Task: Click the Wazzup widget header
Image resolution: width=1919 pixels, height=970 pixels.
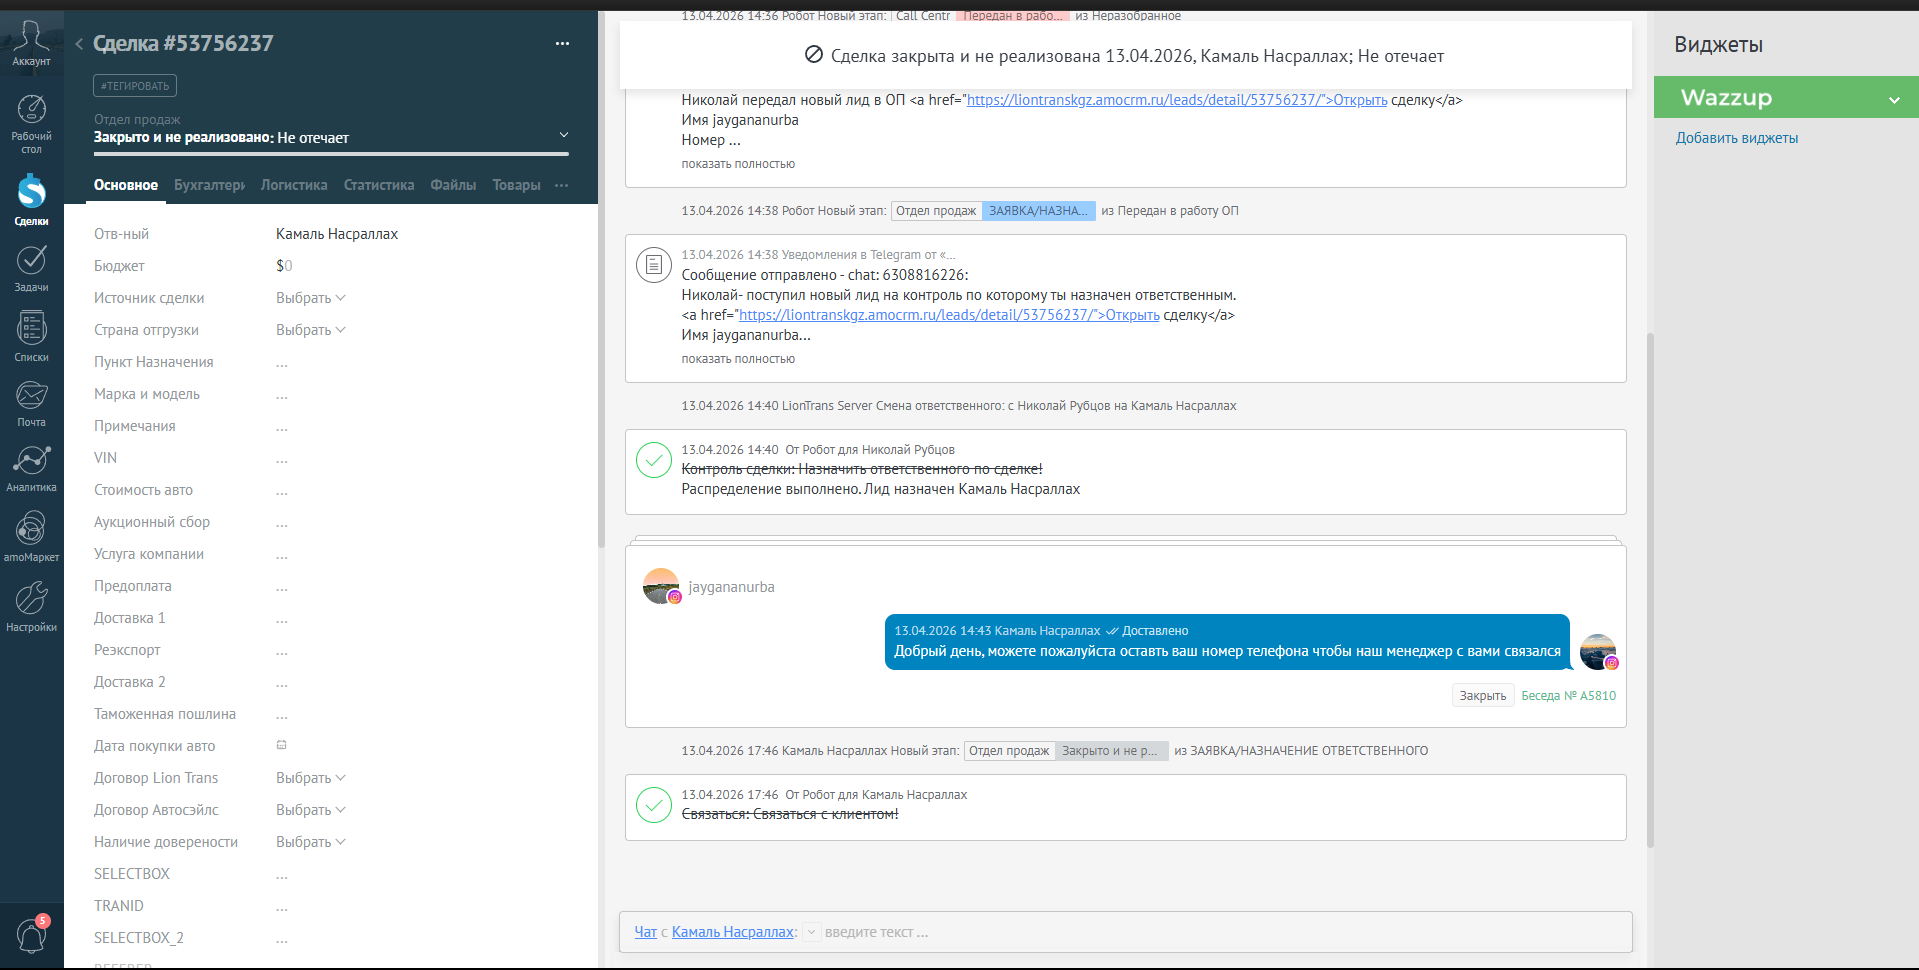Action: tap(1786, 98)
